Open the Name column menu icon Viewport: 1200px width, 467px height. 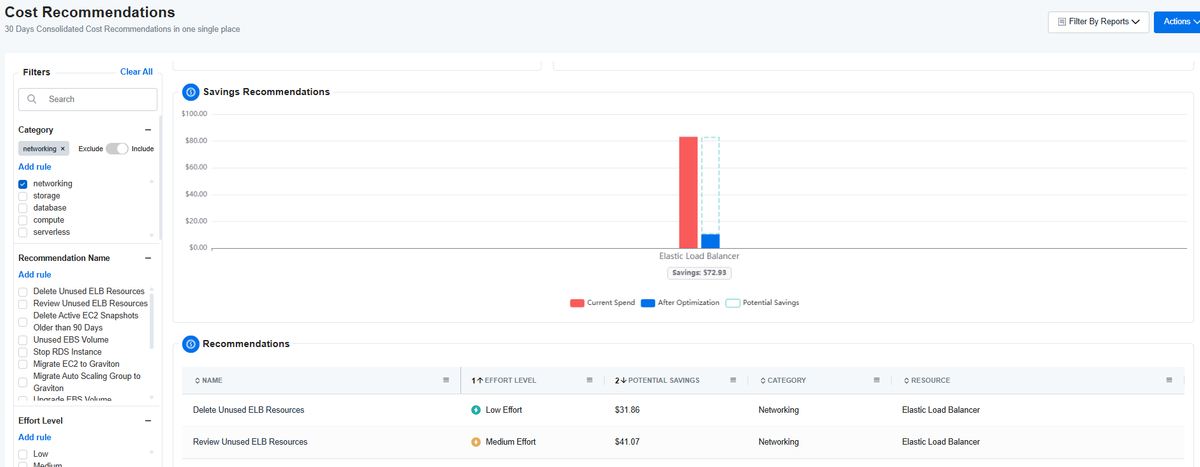446,380
